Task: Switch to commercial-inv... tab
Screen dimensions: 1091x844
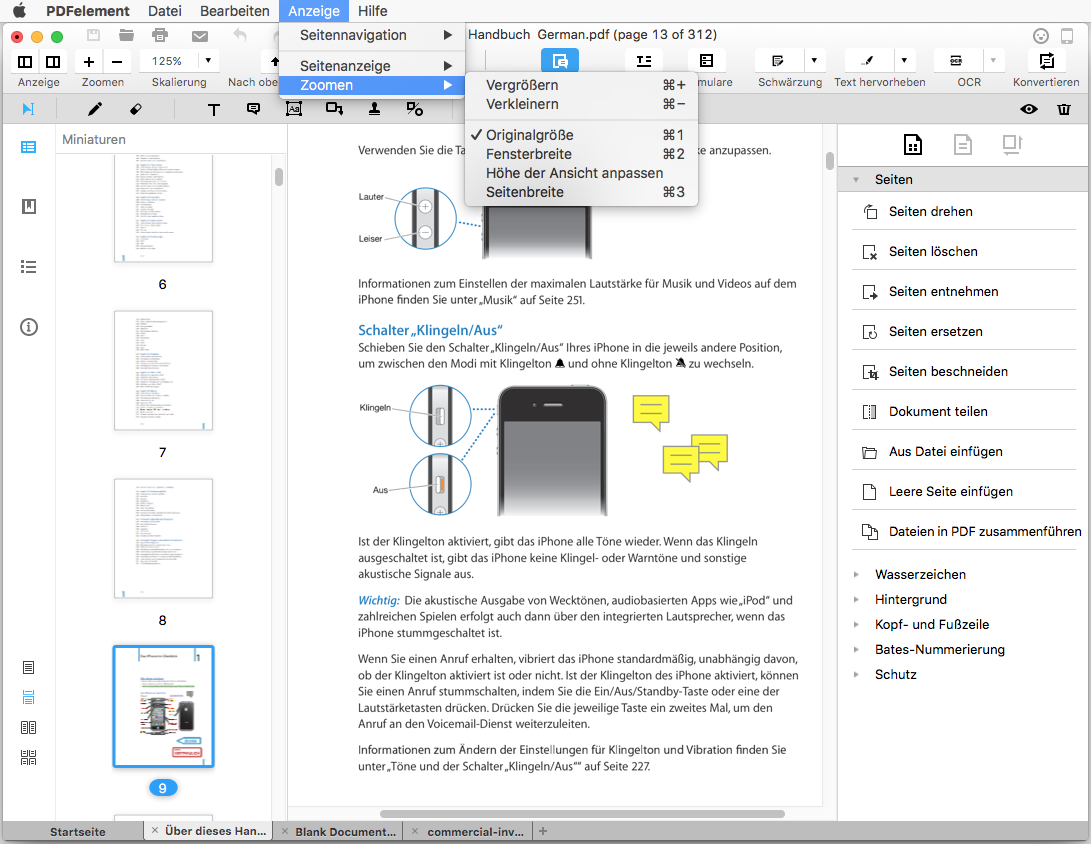Action: click(475, 831)
